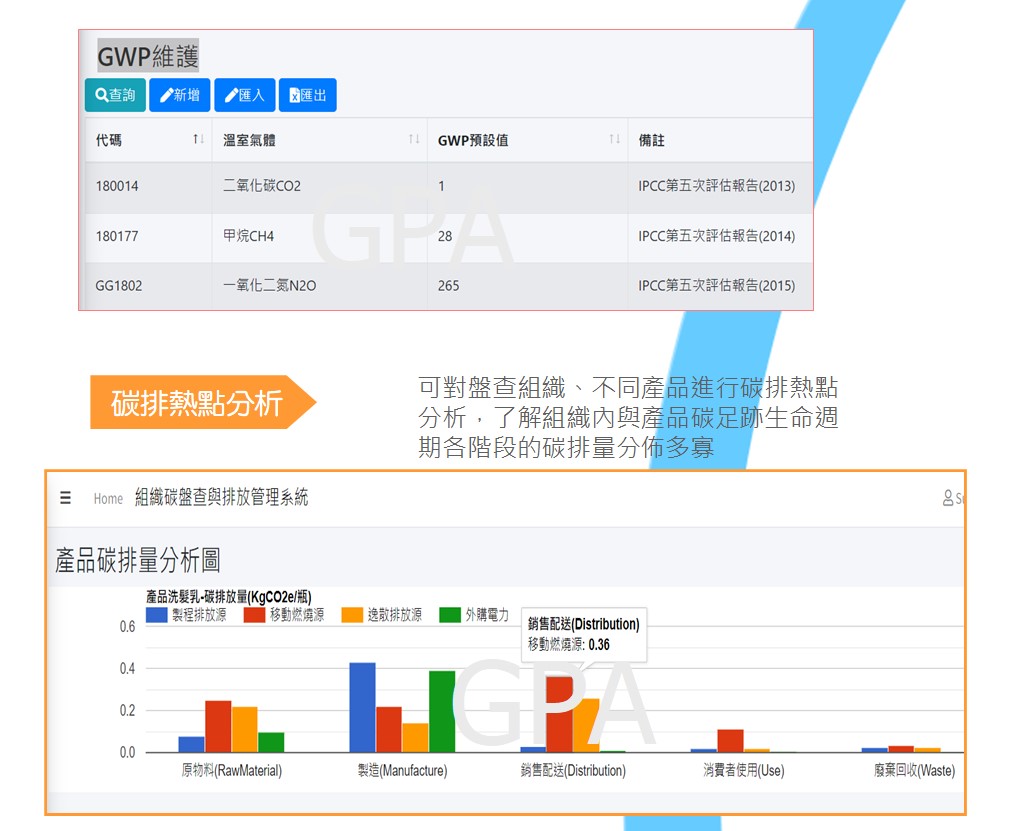Click the blue Manufacture 製程排放源 bar
Viewport: 1024px width, 831px height.
click(x=362, y=707)
